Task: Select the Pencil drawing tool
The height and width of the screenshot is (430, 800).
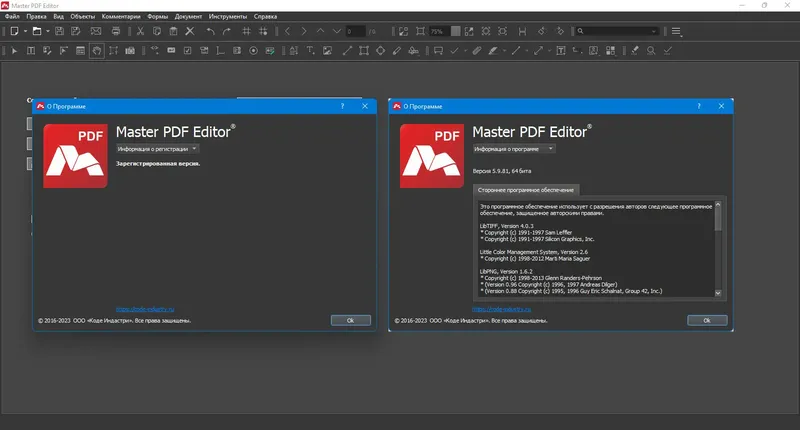Action: (397, 50)
